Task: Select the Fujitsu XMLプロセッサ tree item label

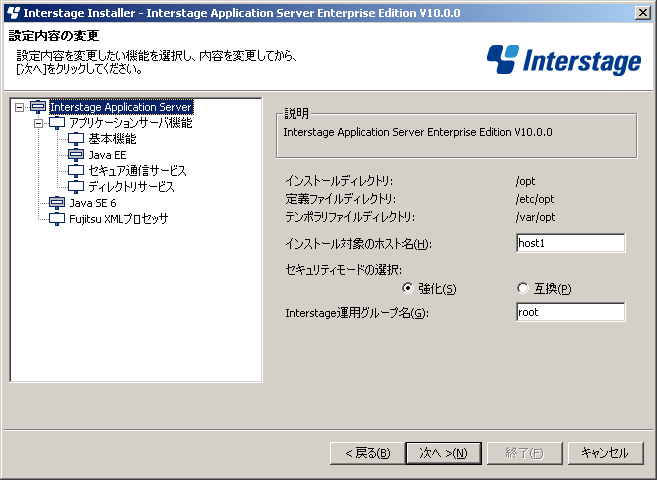Action: (x=119, y=219)
